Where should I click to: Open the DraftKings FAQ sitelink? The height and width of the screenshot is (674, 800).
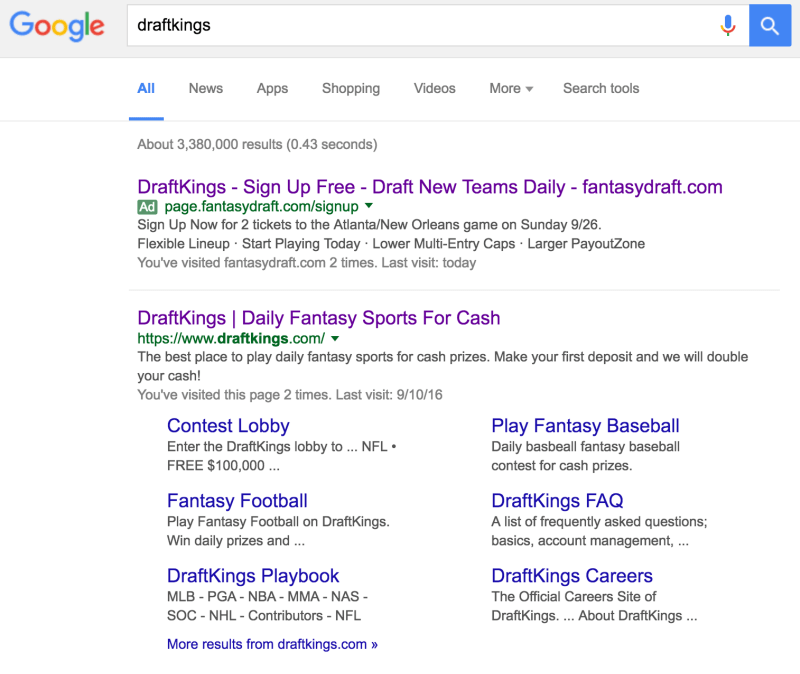pyautogui.click(x=557, y=501)
